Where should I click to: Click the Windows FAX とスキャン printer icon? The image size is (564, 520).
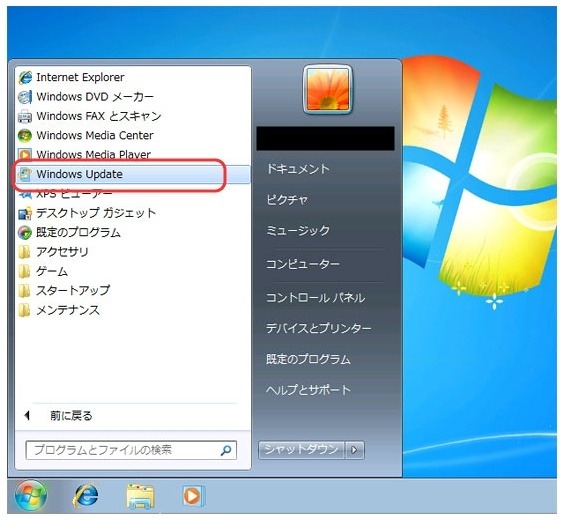pos(25,117)
